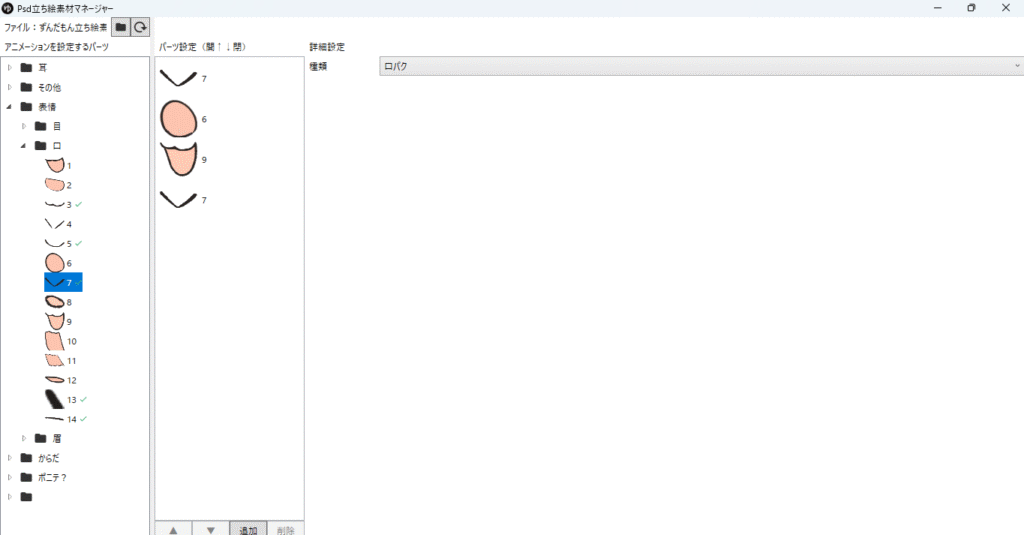Select part 9 in the parts settings list
This screenshot has height=535, width=1024.
(180, 159)
